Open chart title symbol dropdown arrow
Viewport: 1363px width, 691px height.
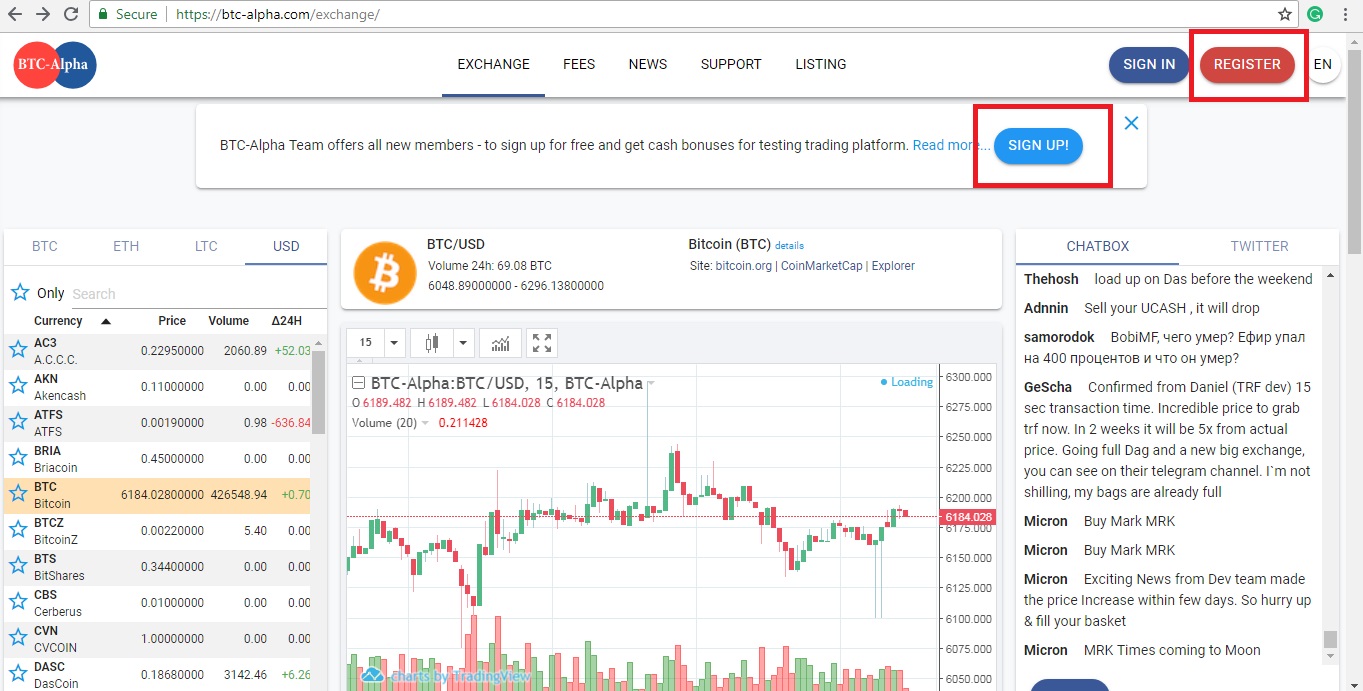tap(651, 384)
